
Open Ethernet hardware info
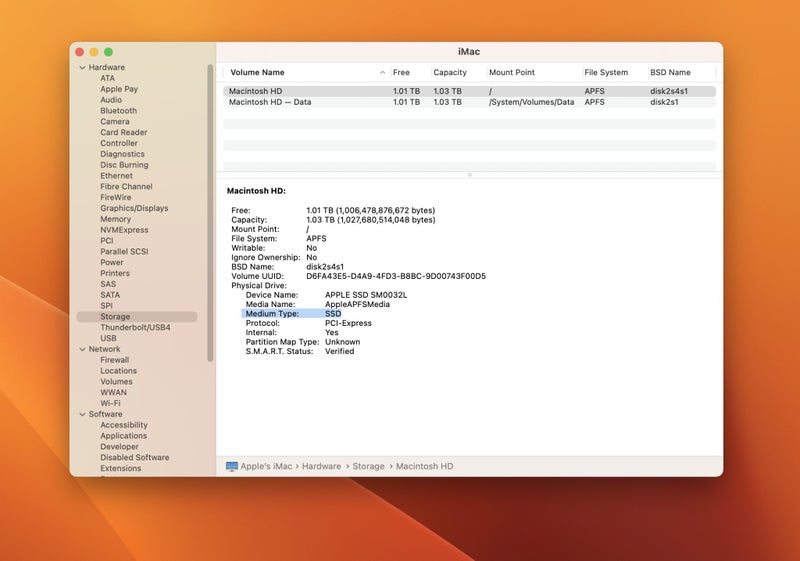[x=116, y=175]
